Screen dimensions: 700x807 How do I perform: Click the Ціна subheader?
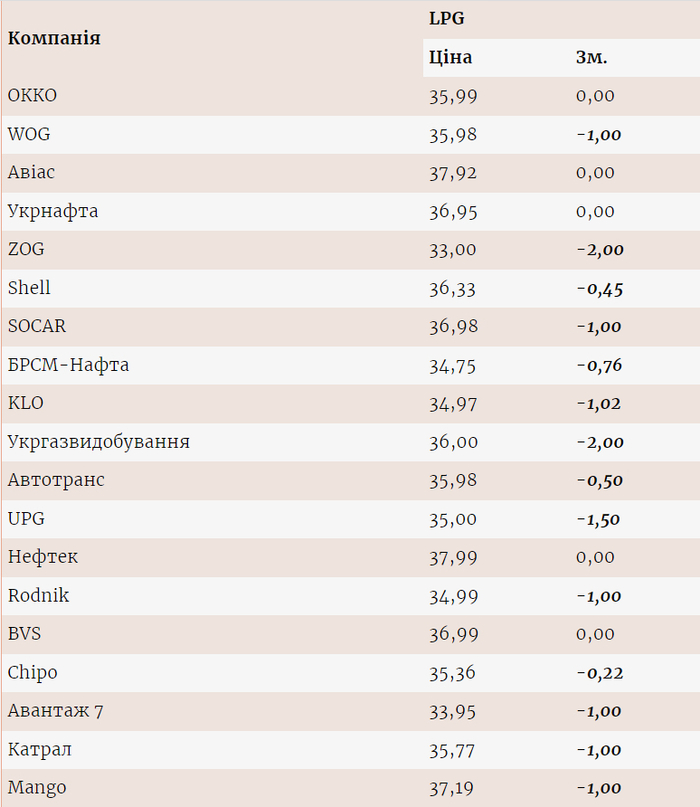click(x=450, y=58)
